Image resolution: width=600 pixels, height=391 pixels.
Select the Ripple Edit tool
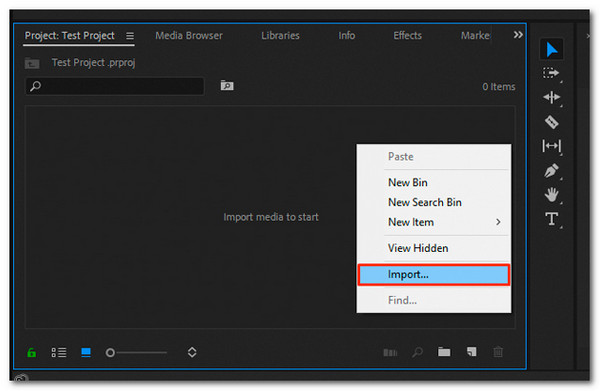[551, 97]
